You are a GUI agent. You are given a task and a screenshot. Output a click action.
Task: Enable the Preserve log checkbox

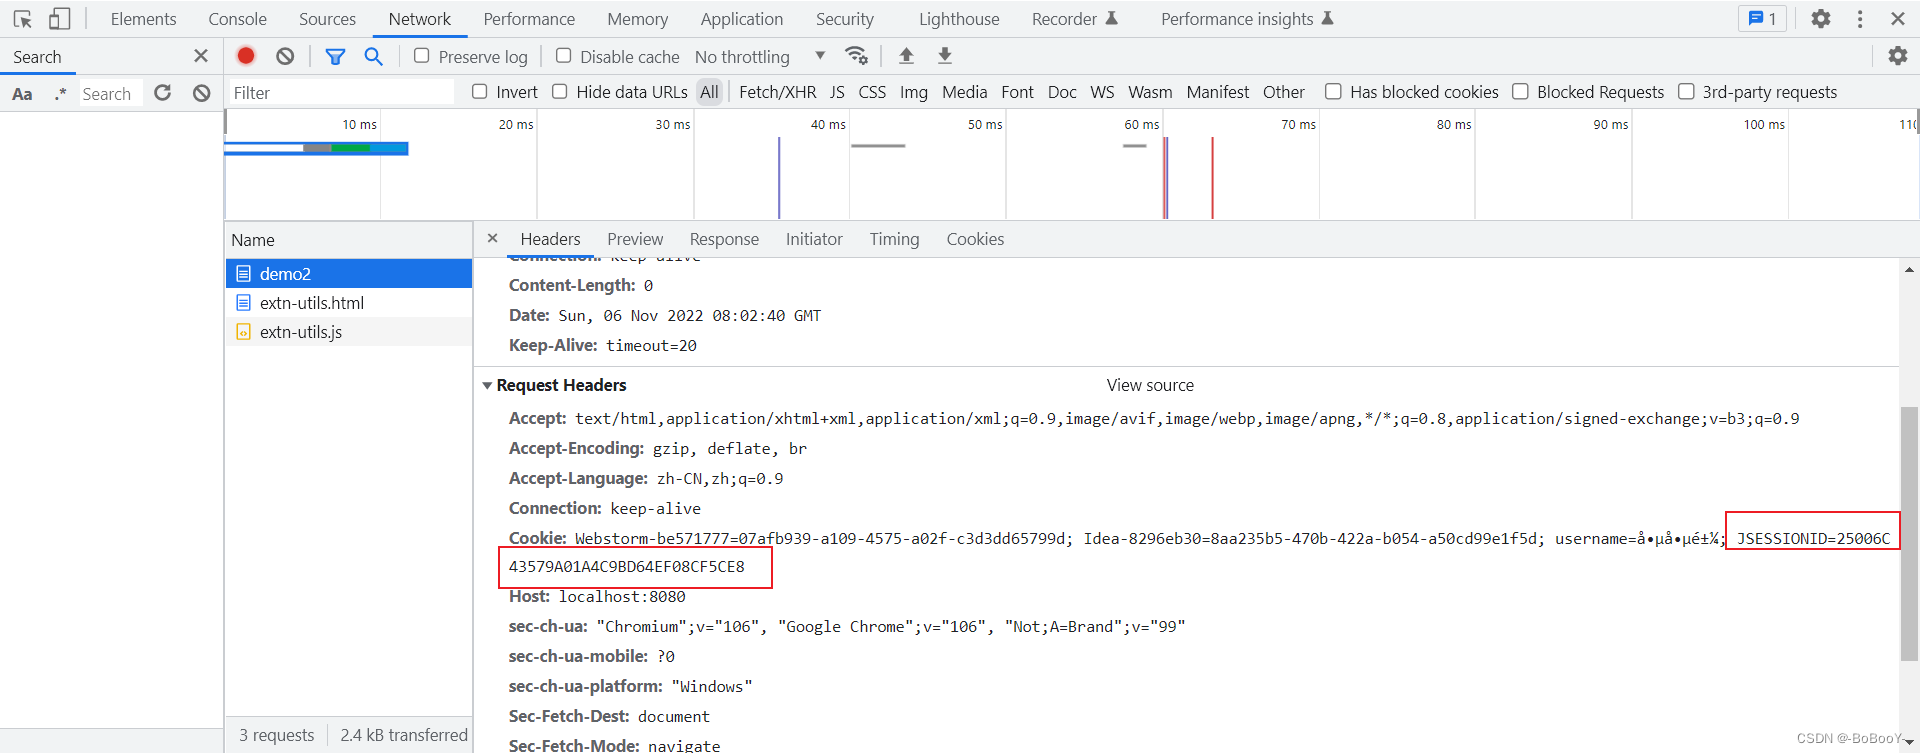tap(422, 56)
